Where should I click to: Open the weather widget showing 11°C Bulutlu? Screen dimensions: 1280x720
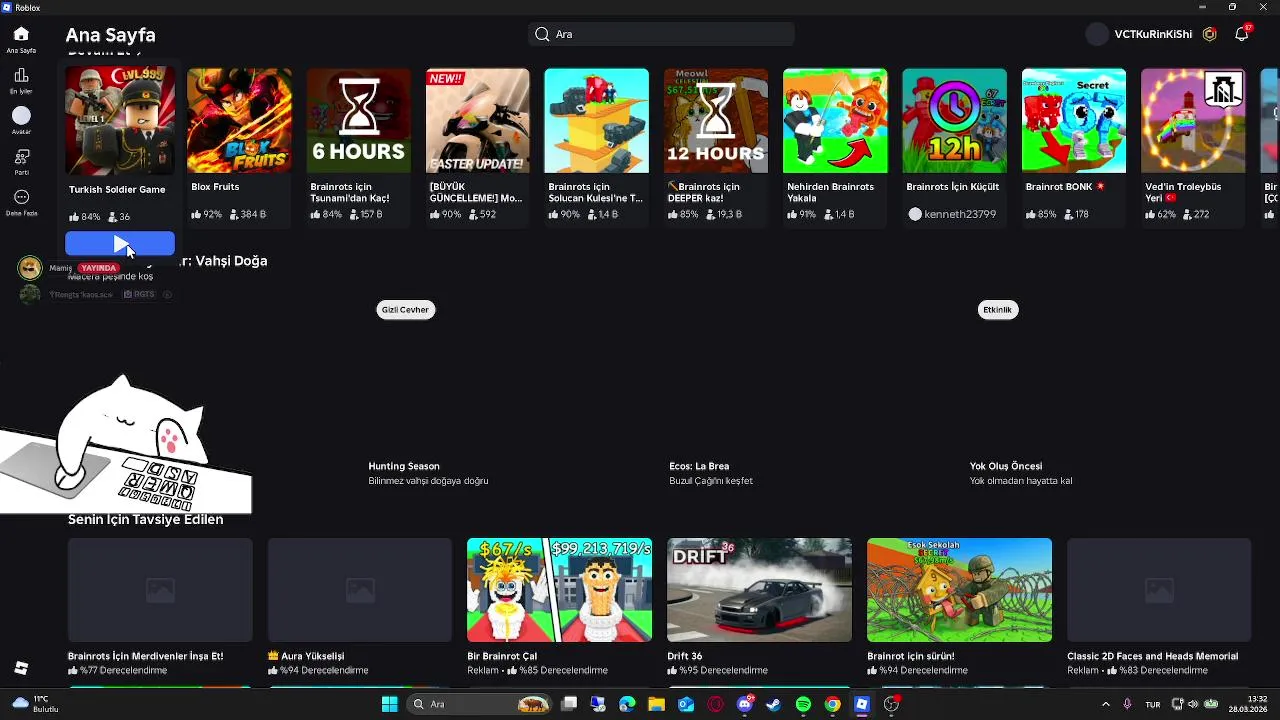click(x=36, y=704)
